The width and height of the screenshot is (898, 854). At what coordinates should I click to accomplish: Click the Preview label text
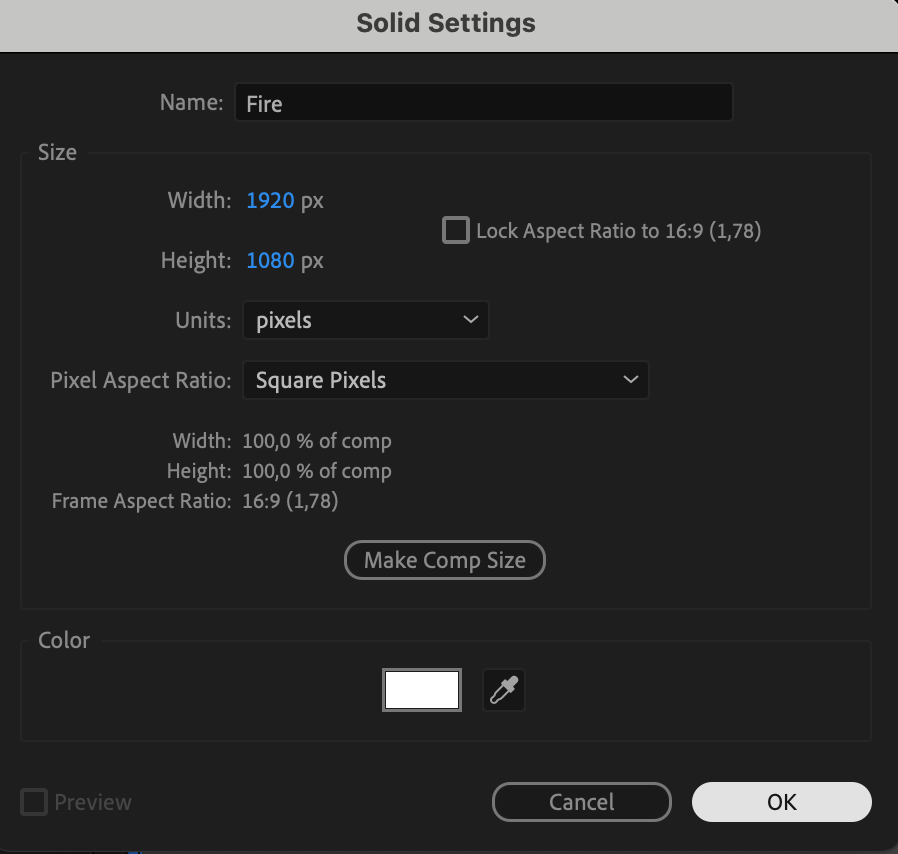pyautogui.click(x=93, y=802)
